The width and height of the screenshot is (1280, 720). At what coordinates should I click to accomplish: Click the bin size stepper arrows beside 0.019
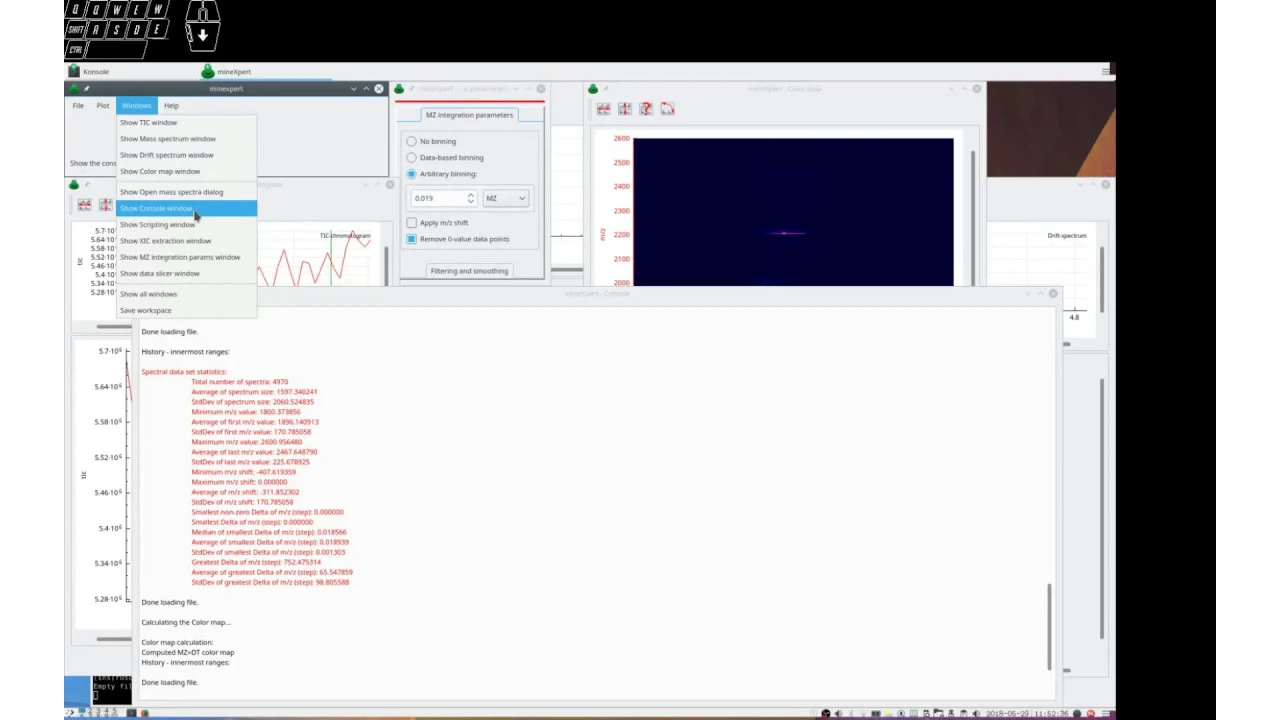[x=470, y=198]
